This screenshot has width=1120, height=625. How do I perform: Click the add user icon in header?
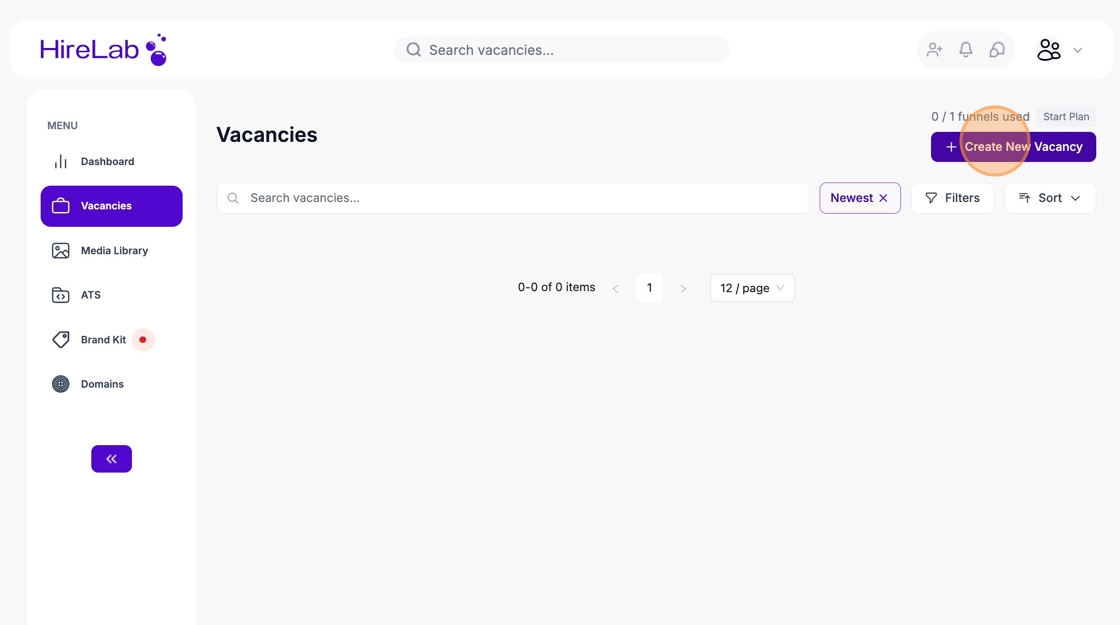934,50
